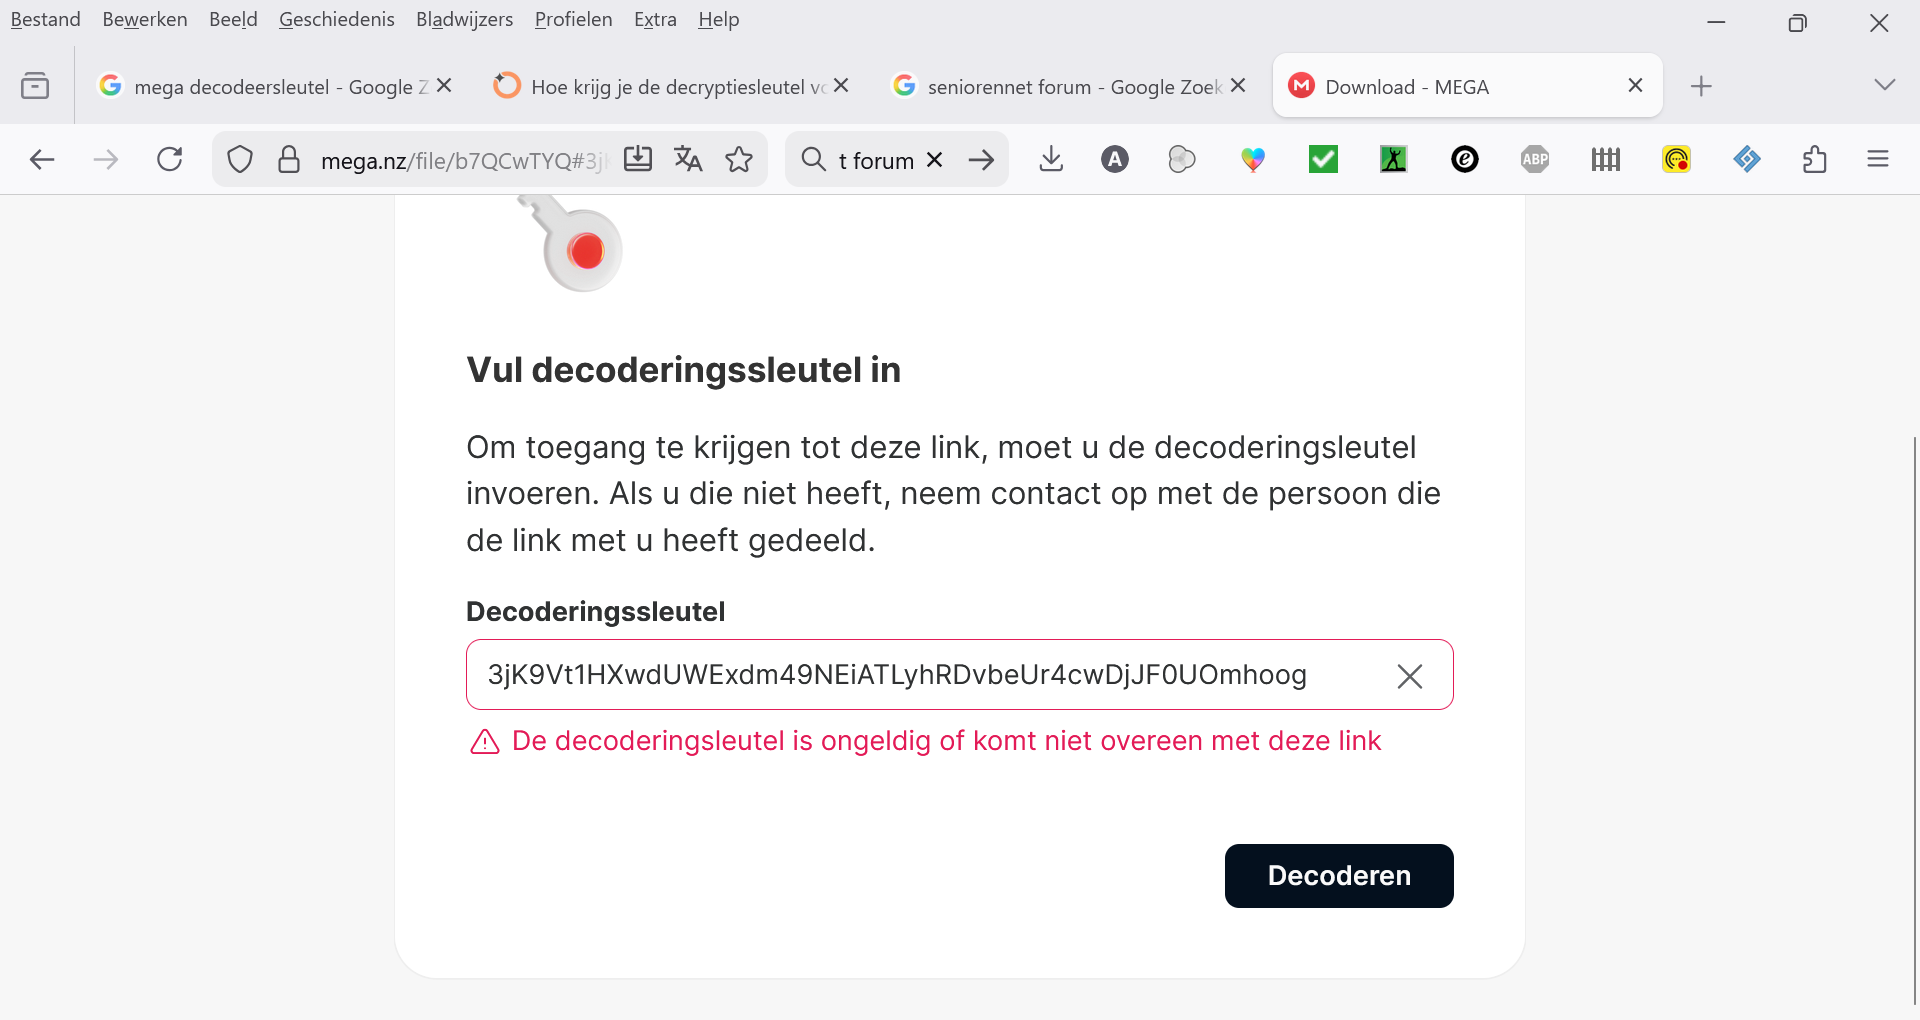Click the Firefox account icon
Screen dimensions: 1920x1020
1115,159
